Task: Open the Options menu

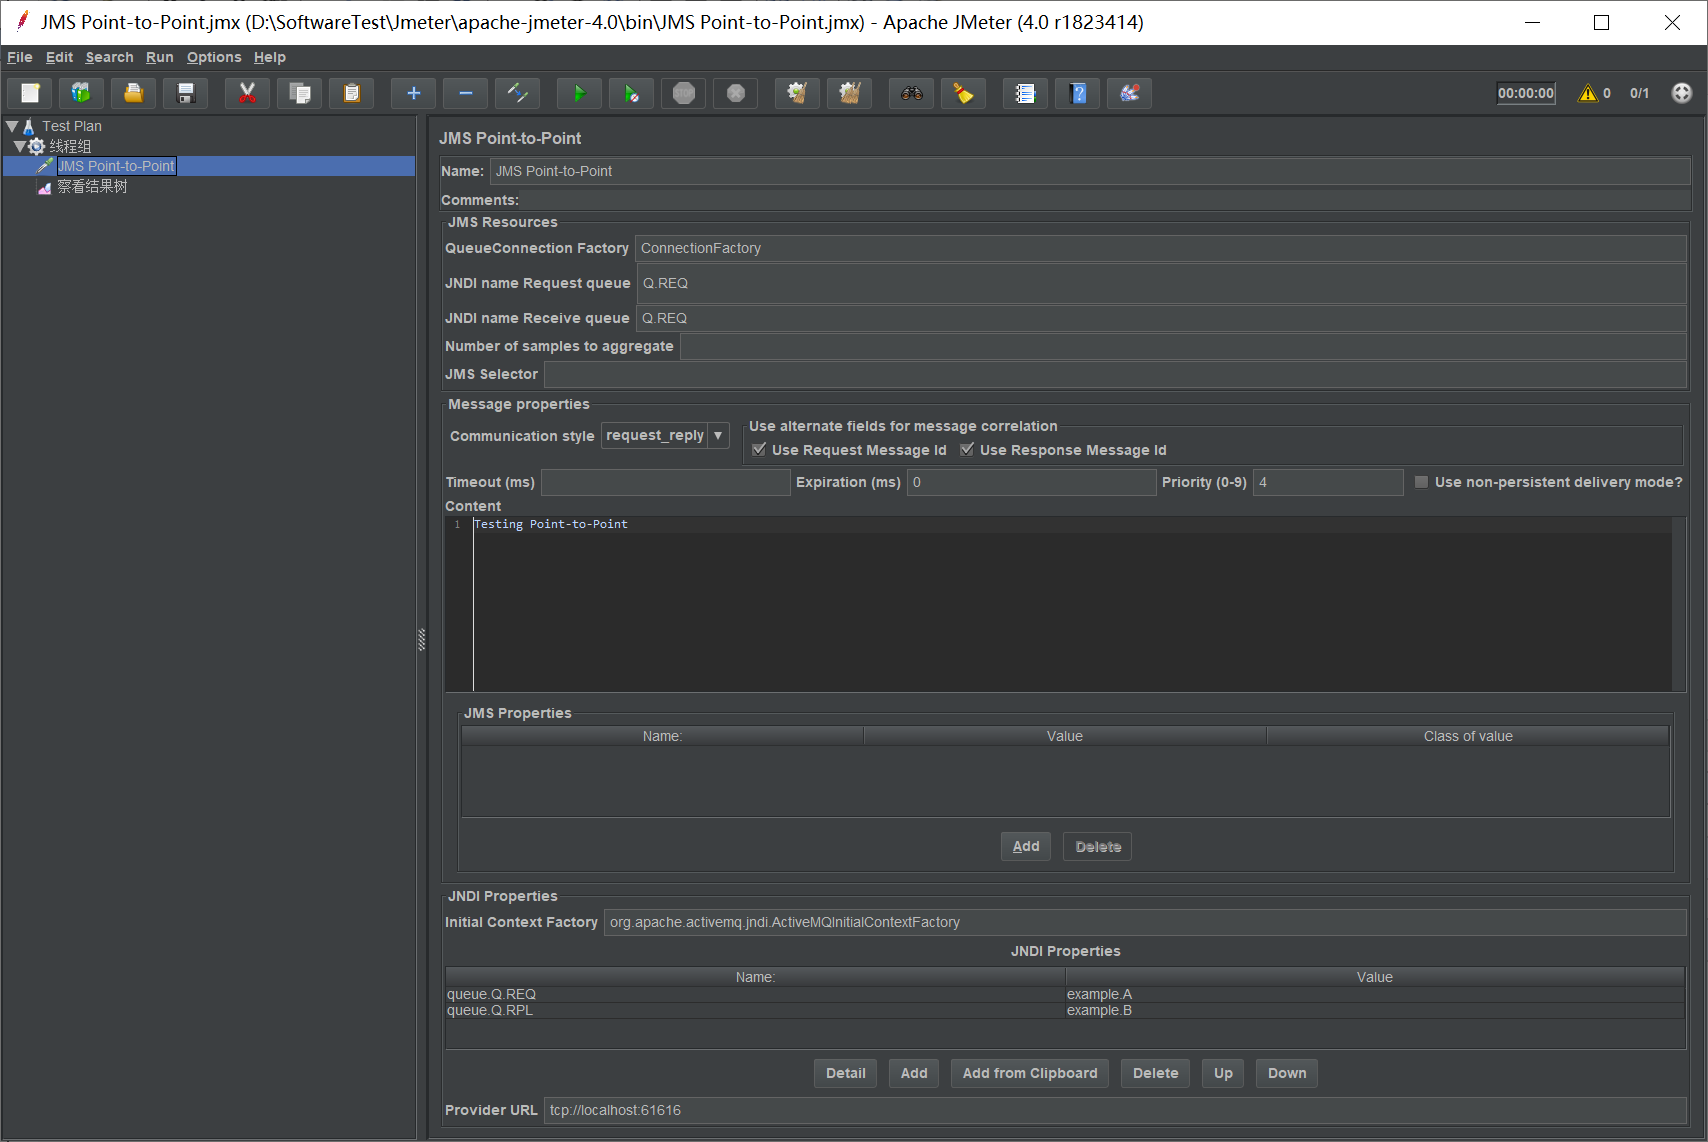Action: [x=214, y=57]
